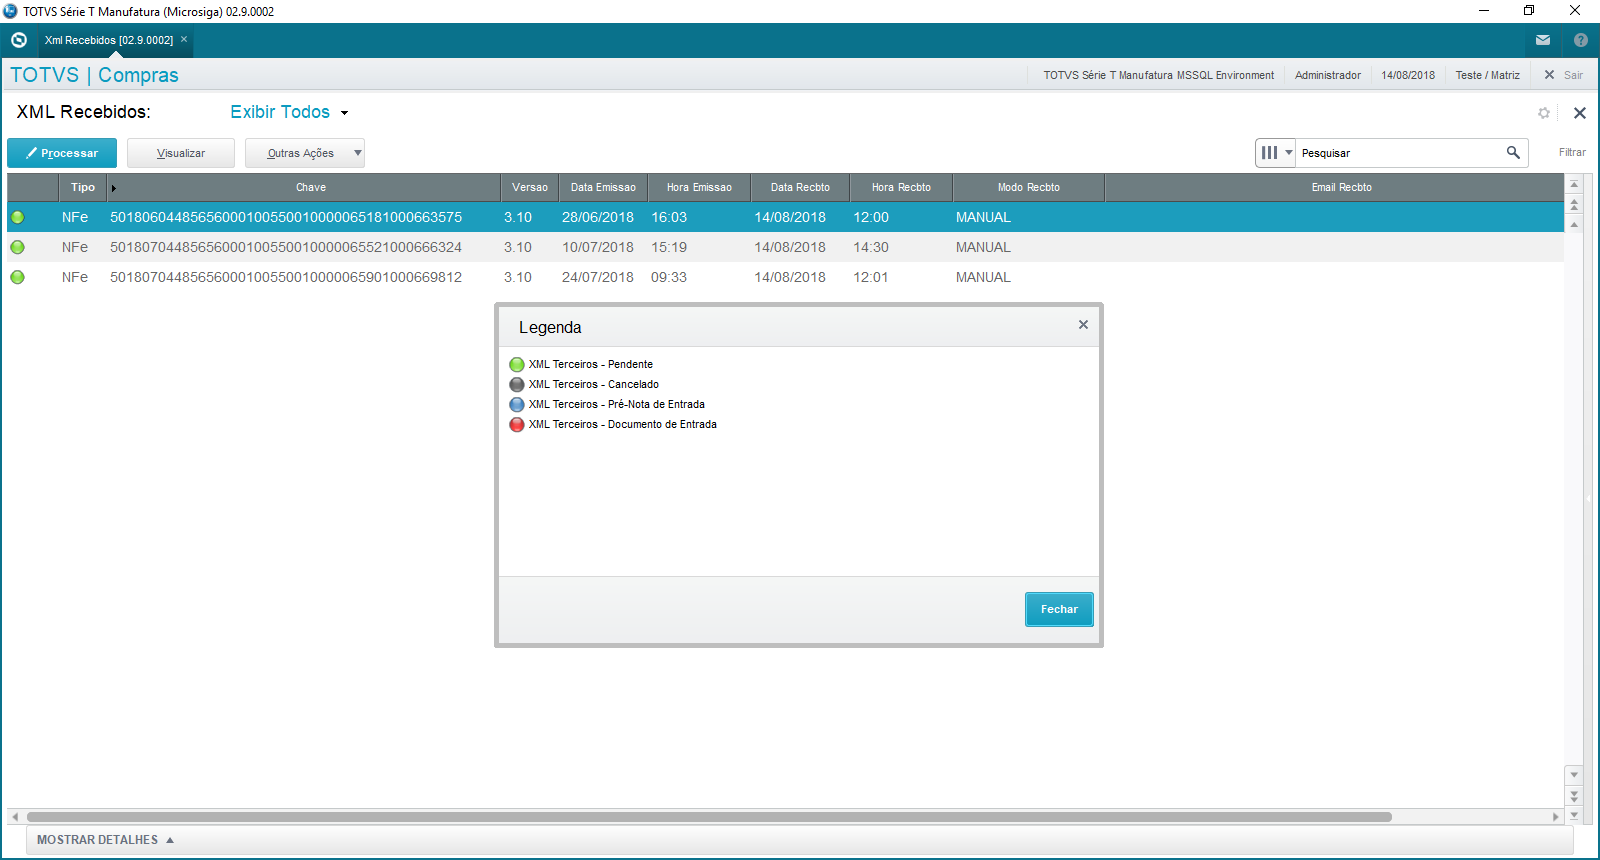1600x860 pixels.
Task: Click Sair to exit the system
Action: click(x=1564, y=75)
